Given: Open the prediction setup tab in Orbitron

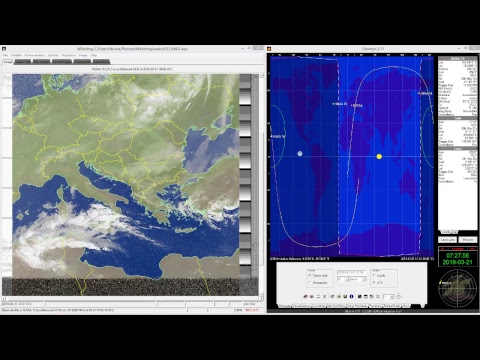Looking at the screenshot, I should (x=357, y=306).
